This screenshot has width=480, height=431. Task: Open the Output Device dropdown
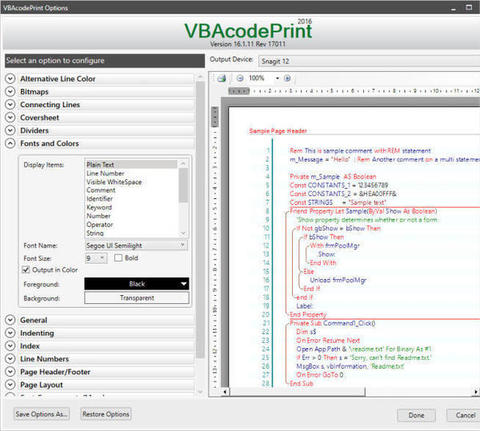point(369,61)
